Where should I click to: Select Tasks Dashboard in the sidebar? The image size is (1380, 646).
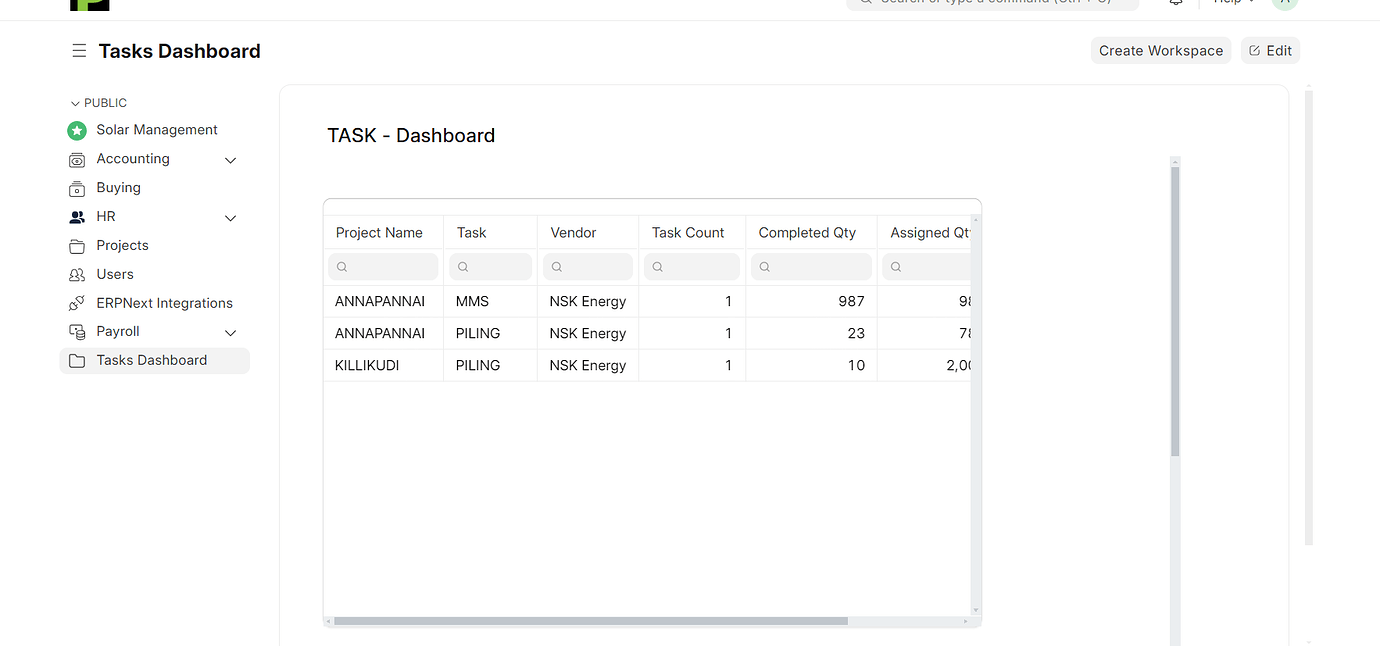[151, 360]
